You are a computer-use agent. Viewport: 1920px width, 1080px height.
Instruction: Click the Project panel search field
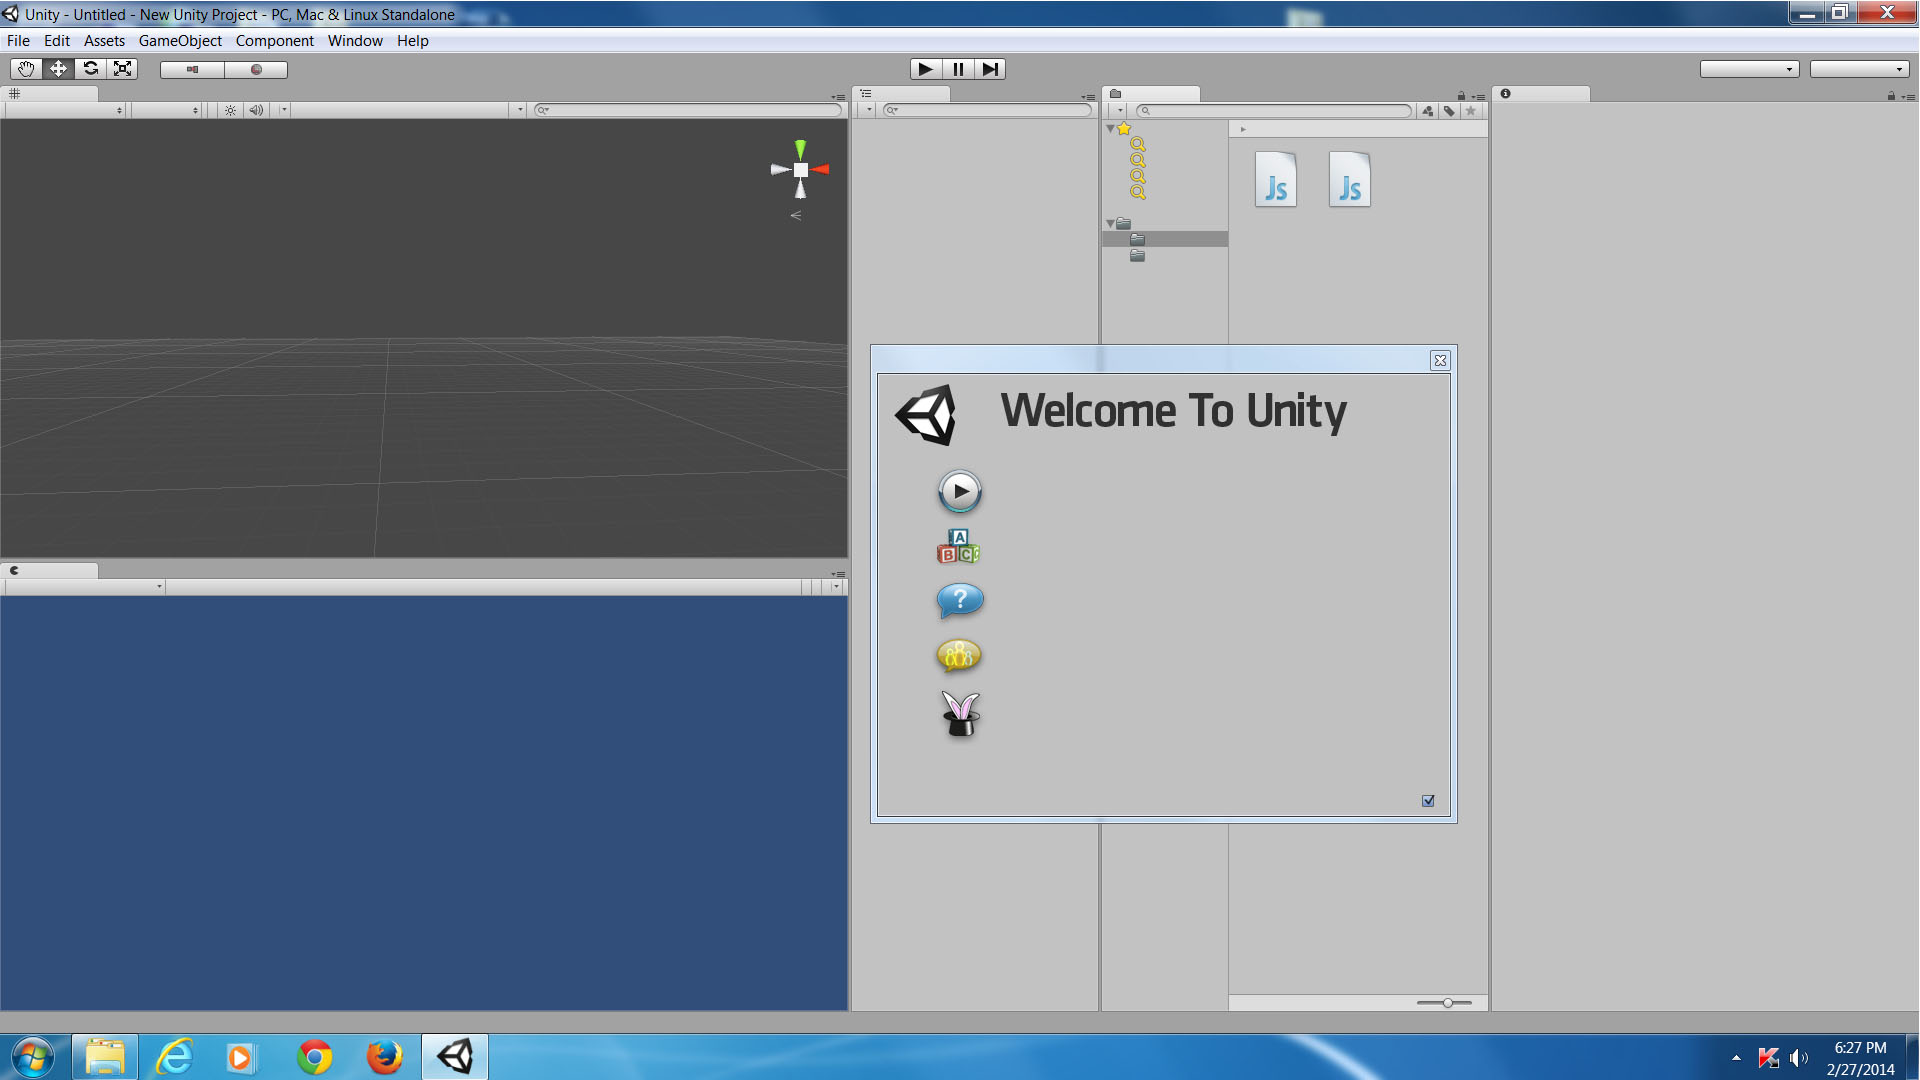point(1275,111)
